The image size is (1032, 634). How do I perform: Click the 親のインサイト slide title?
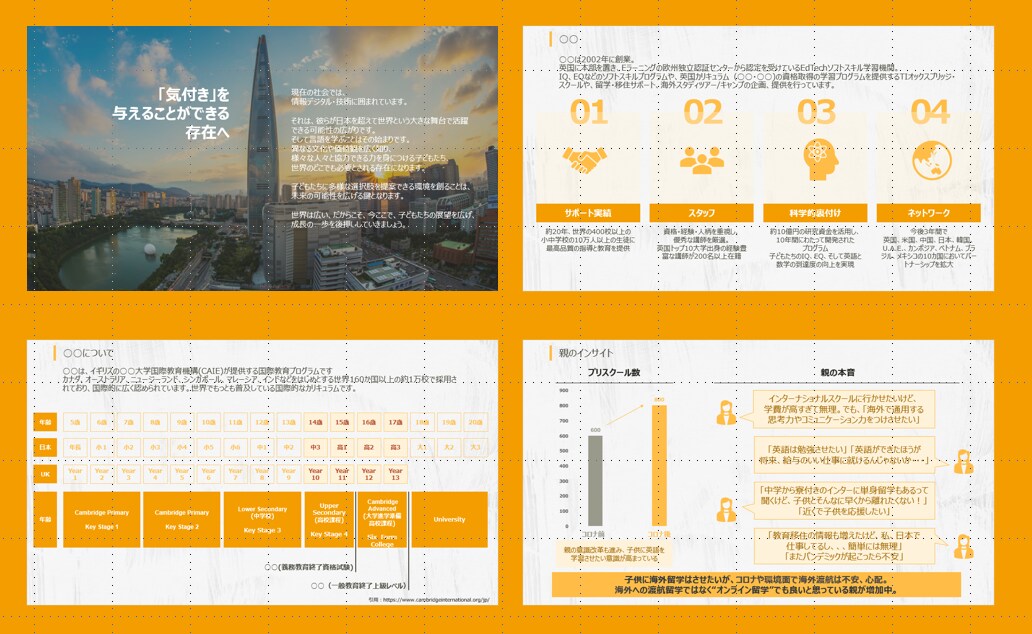tap(586, 353)
